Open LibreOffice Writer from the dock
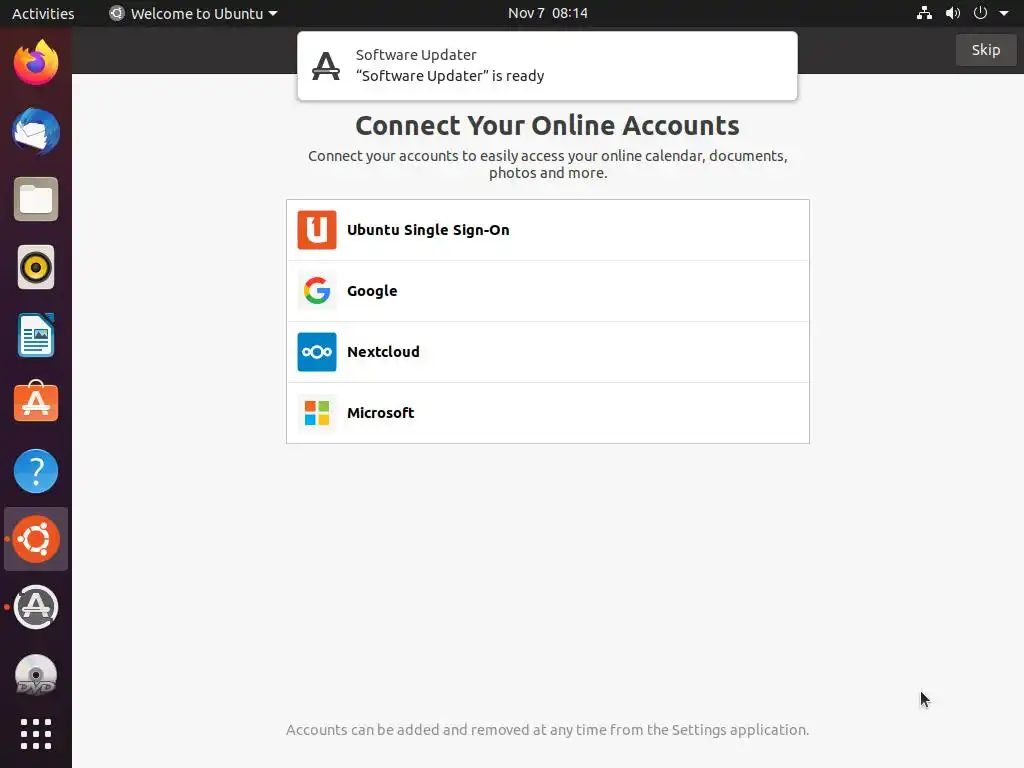Image resolution: width=1024 pixels, height=768 pixels. point(36,335)
